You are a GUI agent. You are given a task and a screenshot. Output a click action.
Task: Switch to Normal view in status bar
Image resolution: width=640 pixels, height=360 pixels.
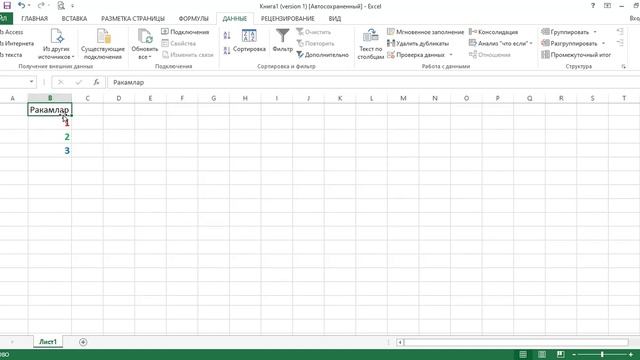pos(523,354)
